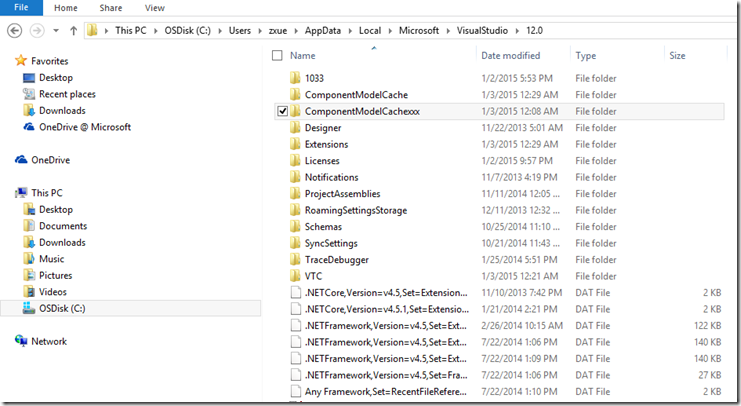Open the Documents folder in sidebar

(63, 226)
